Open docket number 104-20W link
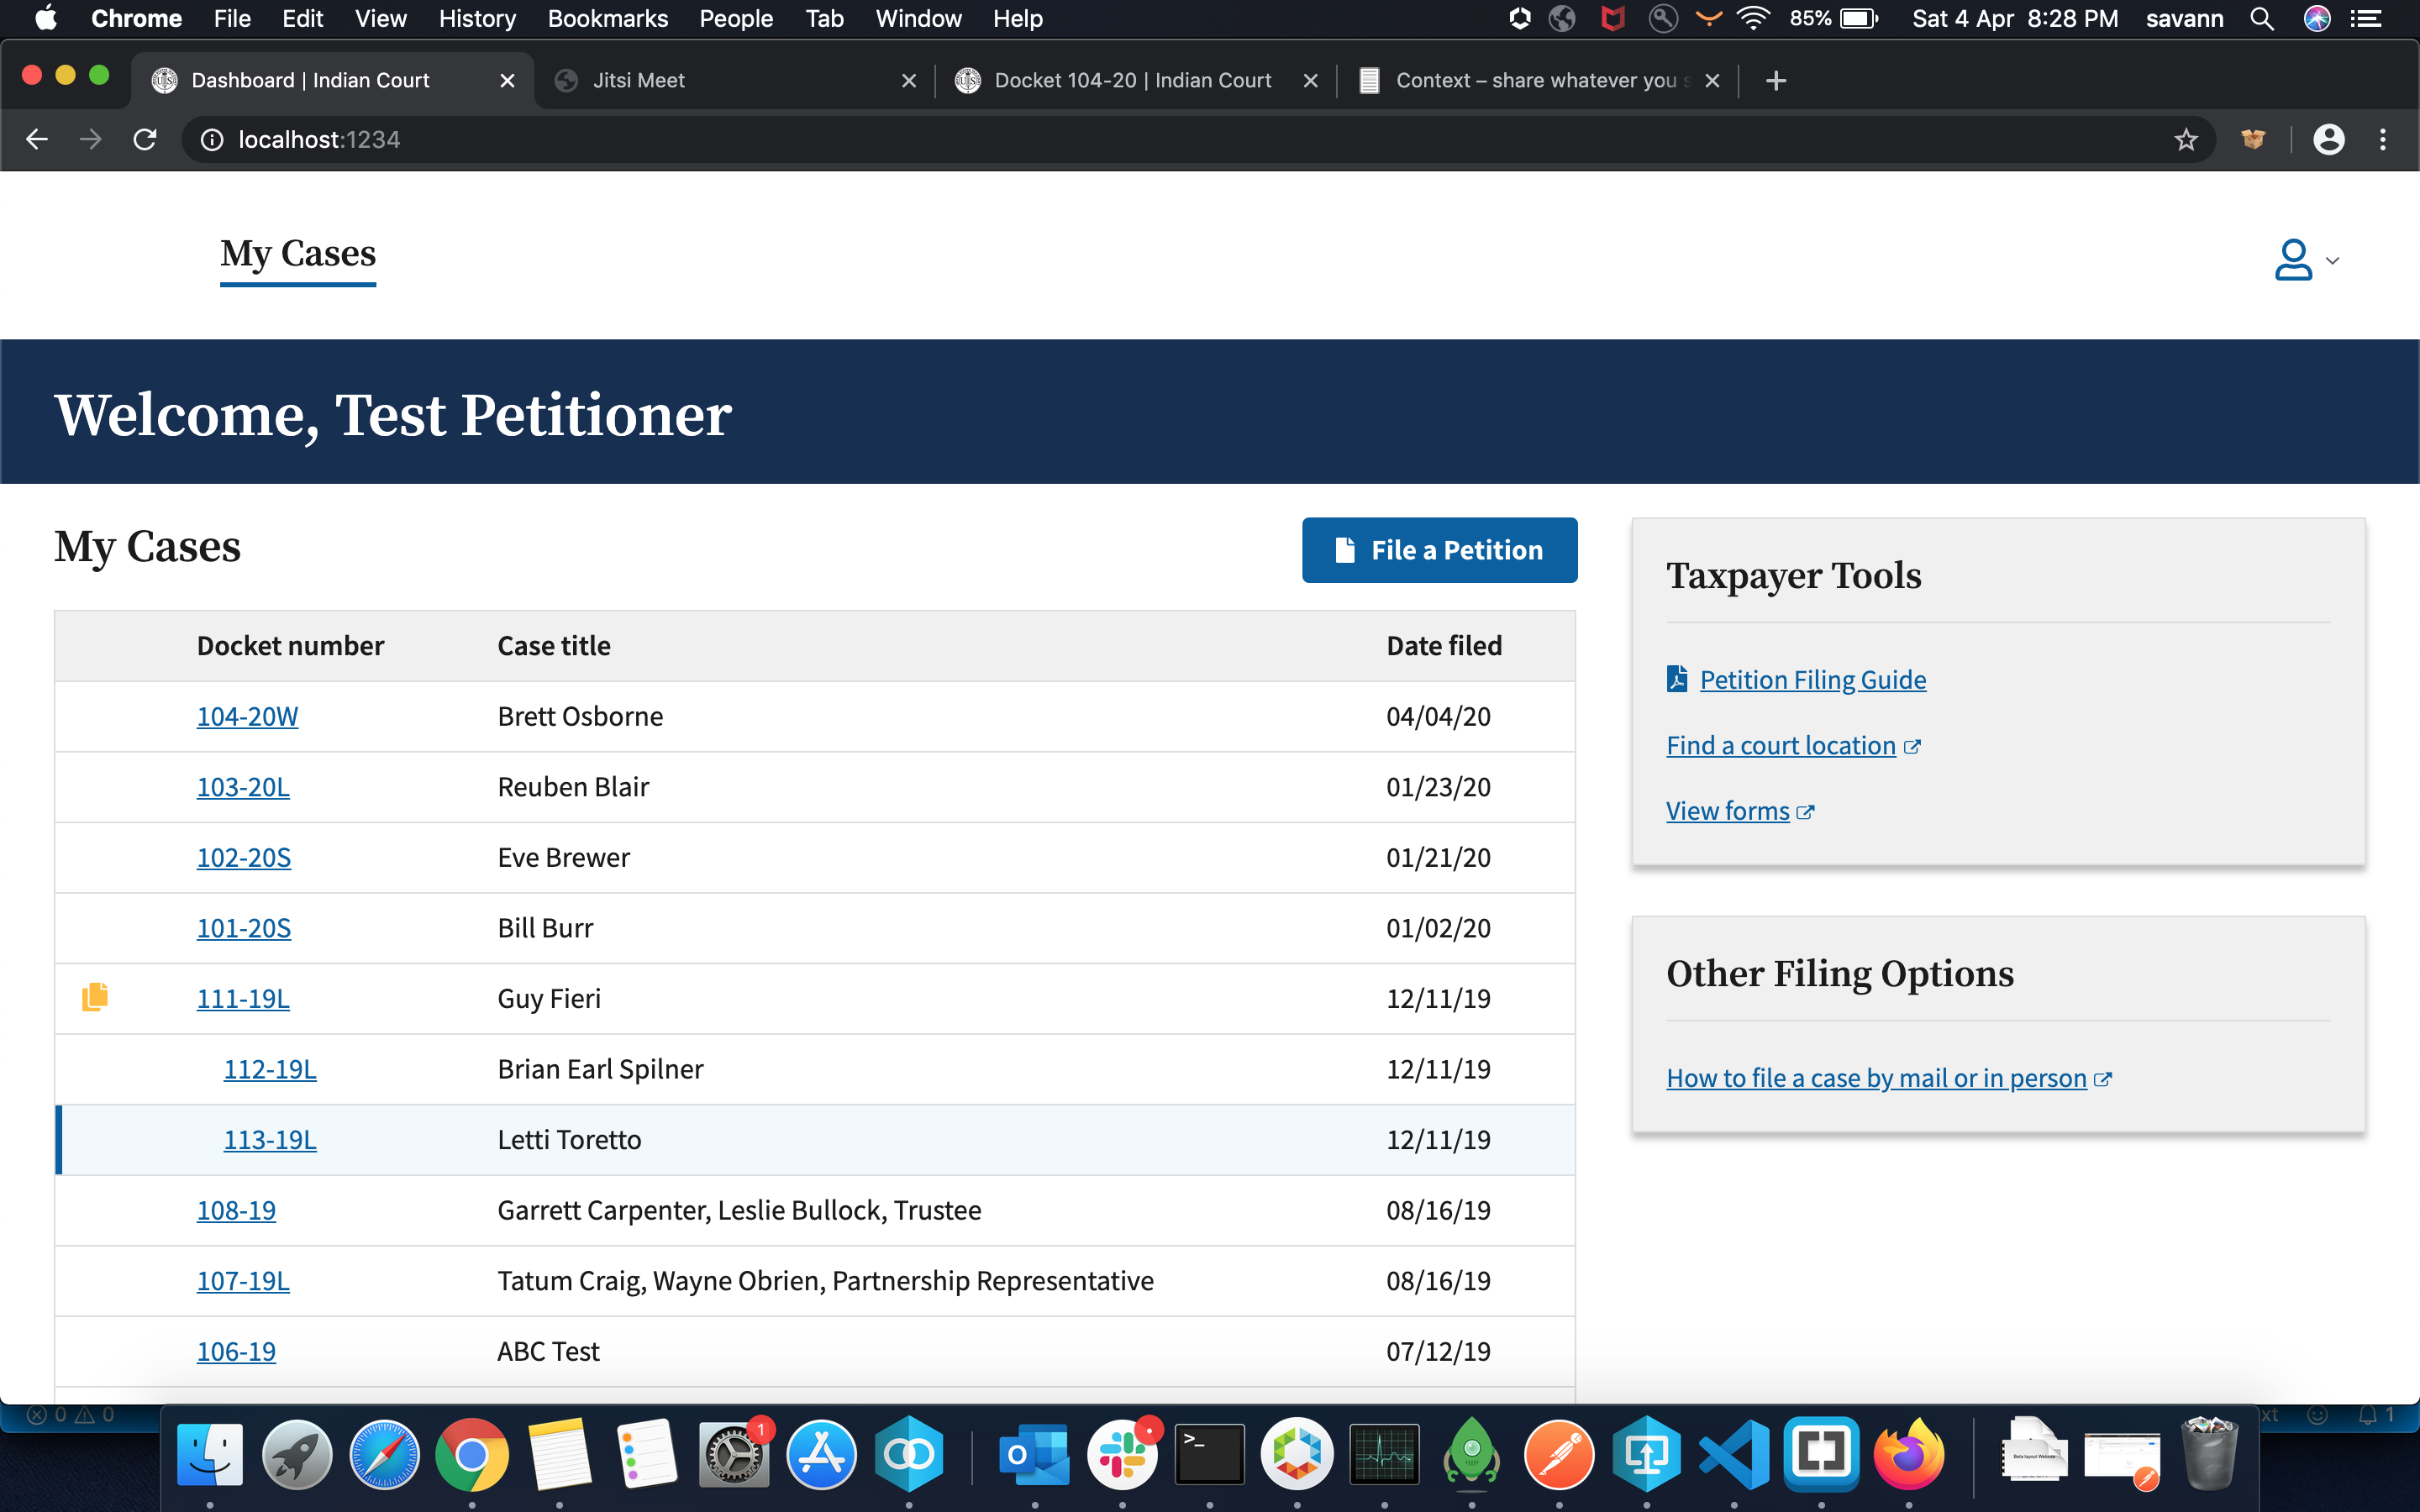Screen dimensions: 2420x1512 [247, 716]
